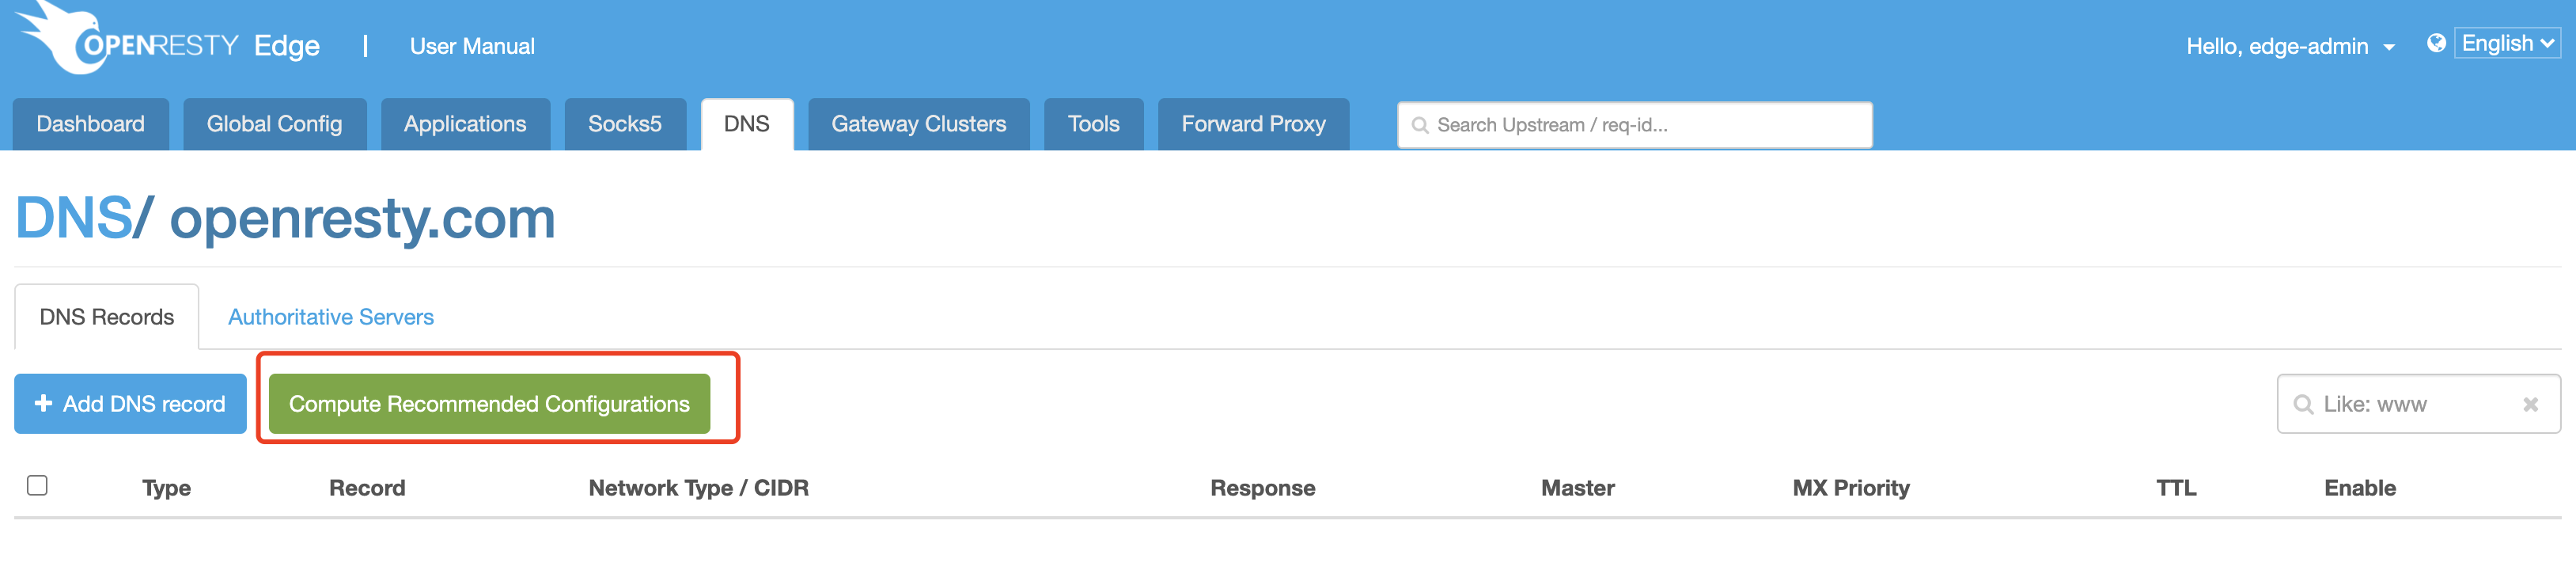This screenshot has height=570, width=2576.
Task: Clear the record filter with x icon
Action: [x=2530, y=404]
